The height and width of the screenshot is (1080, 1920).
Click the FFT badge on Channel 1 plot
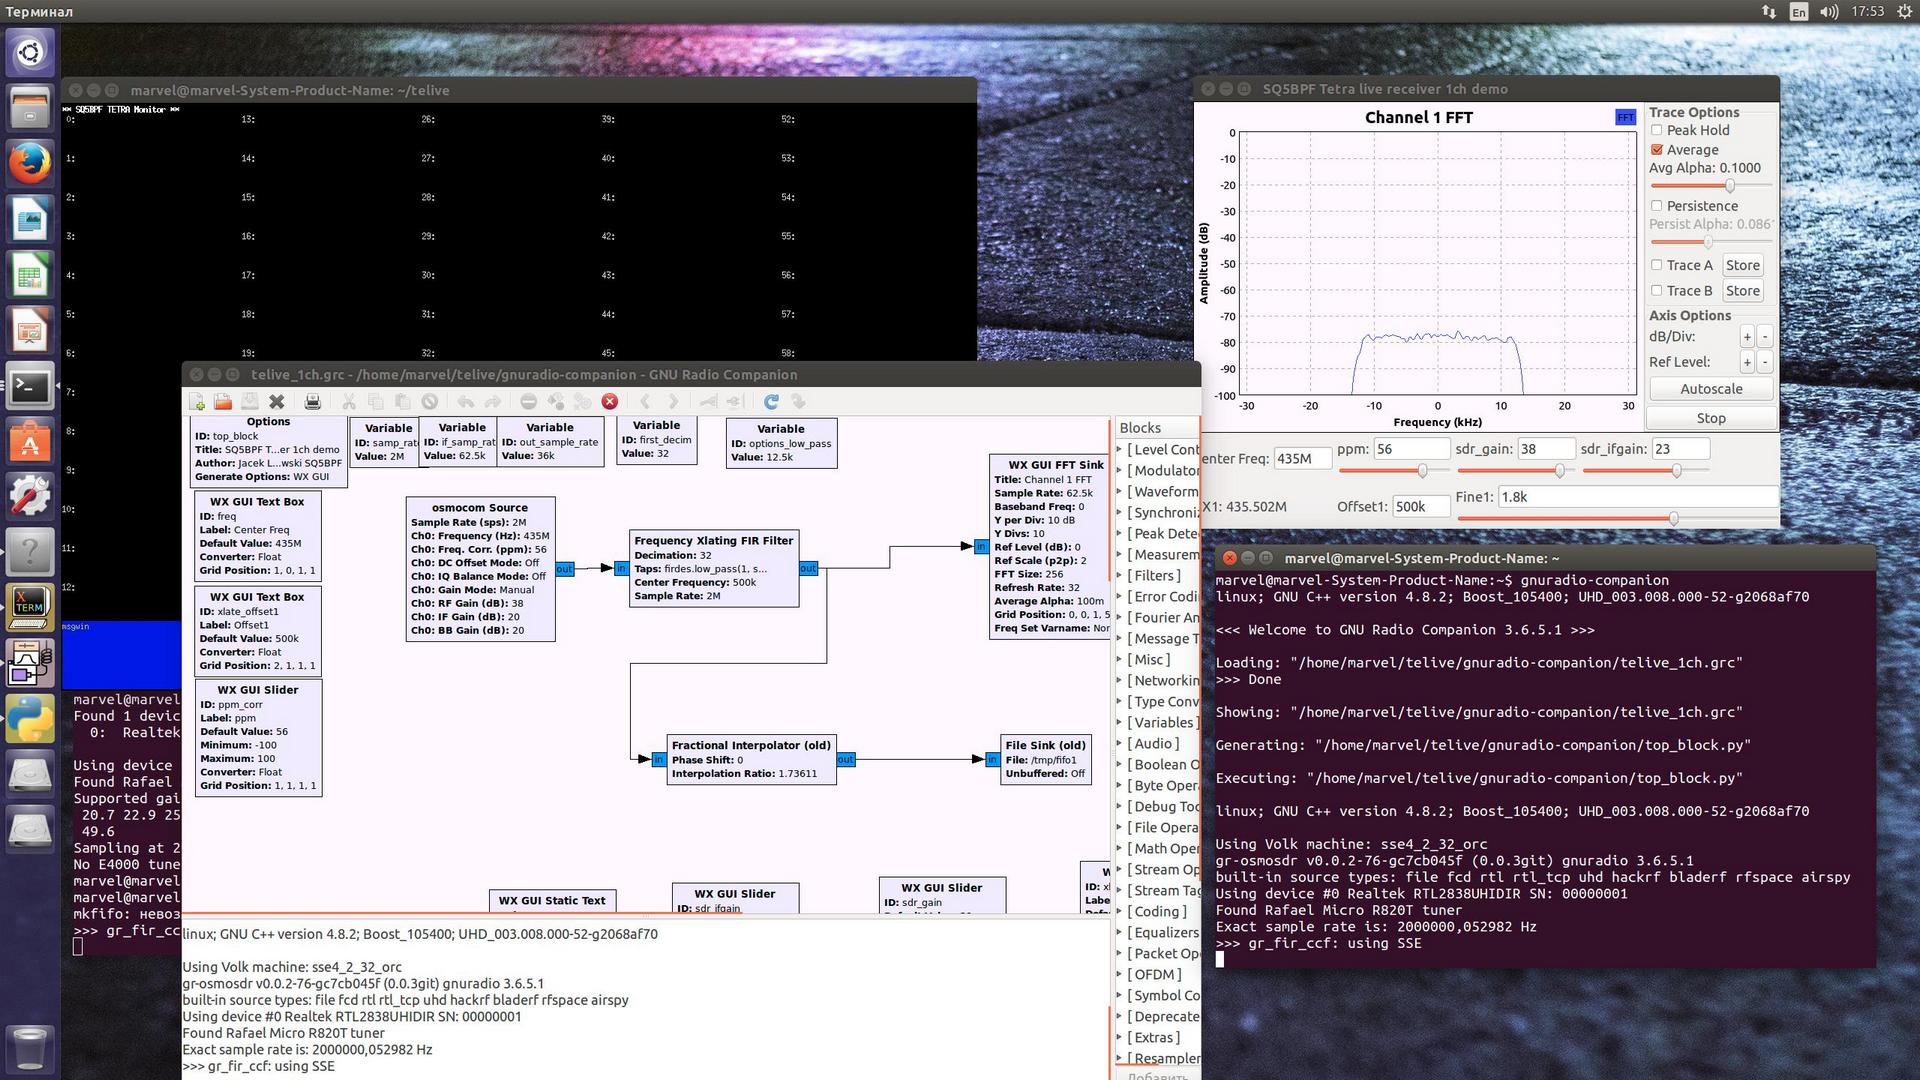1625,118
